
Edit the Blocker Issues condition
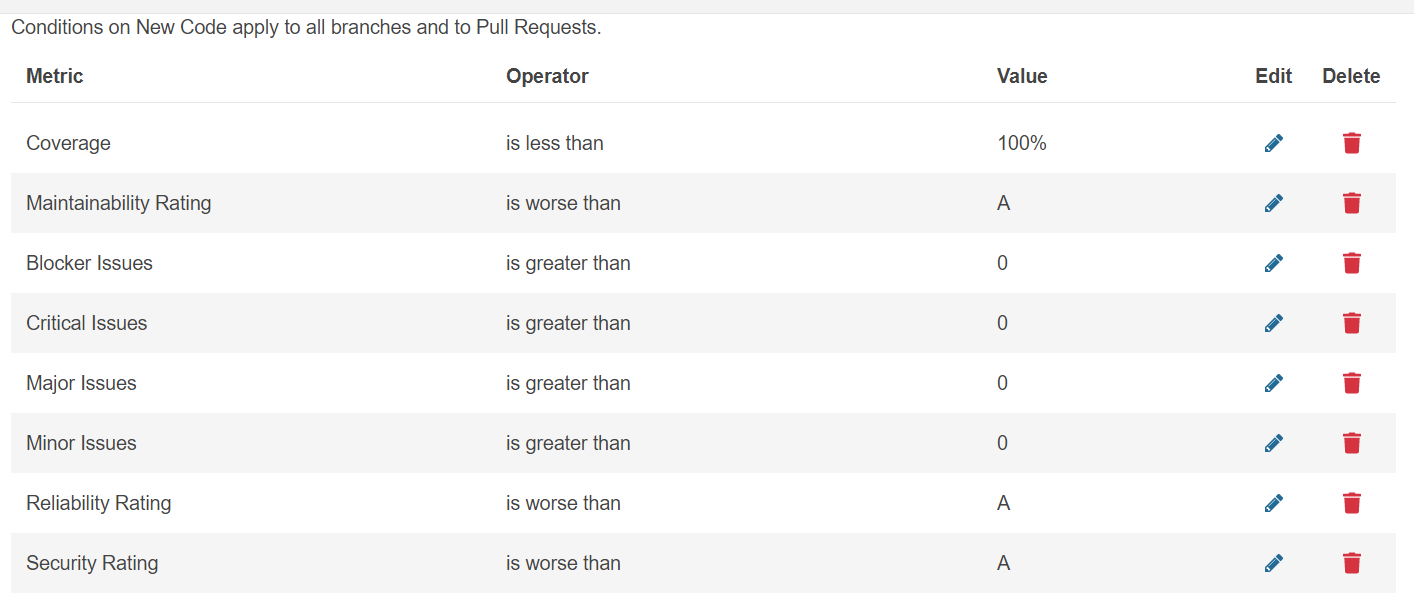pos(1273,263)
